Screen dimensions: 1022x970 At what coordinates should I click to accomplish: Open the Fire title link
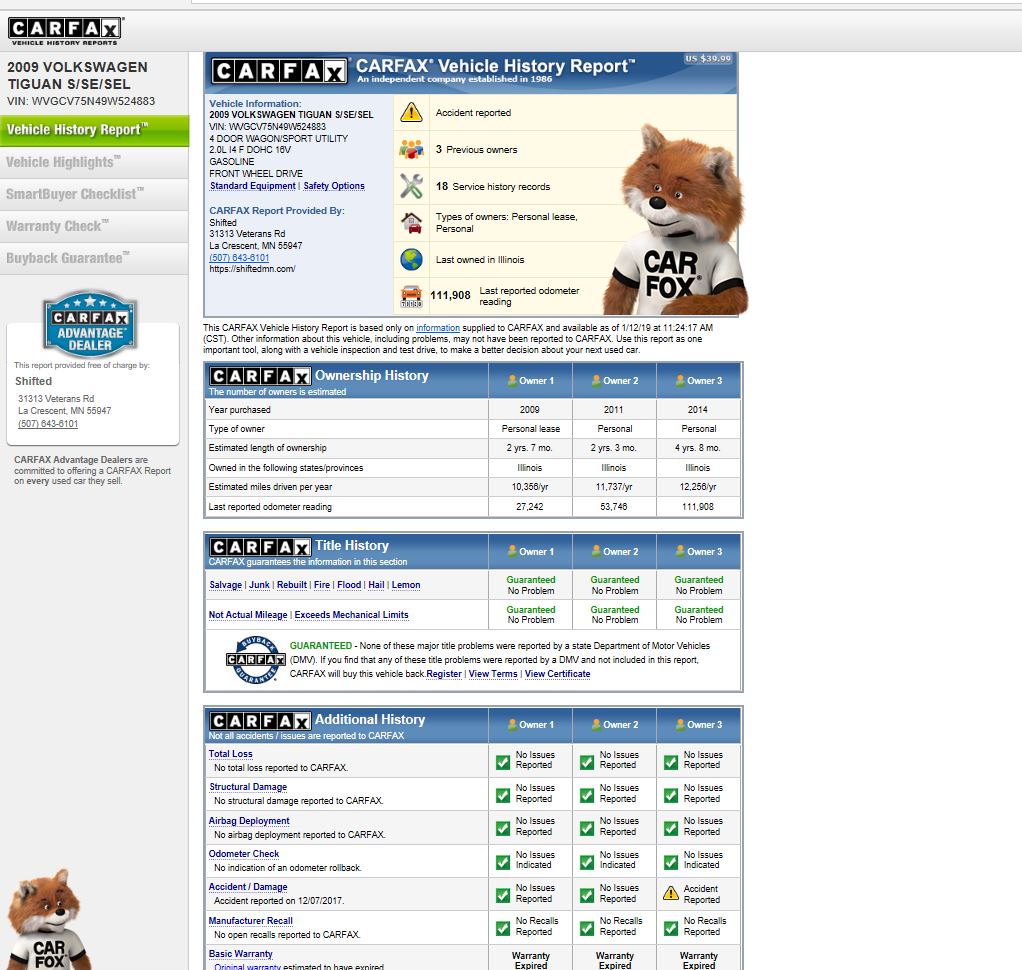pyautogui.click(x=322, y=585)
